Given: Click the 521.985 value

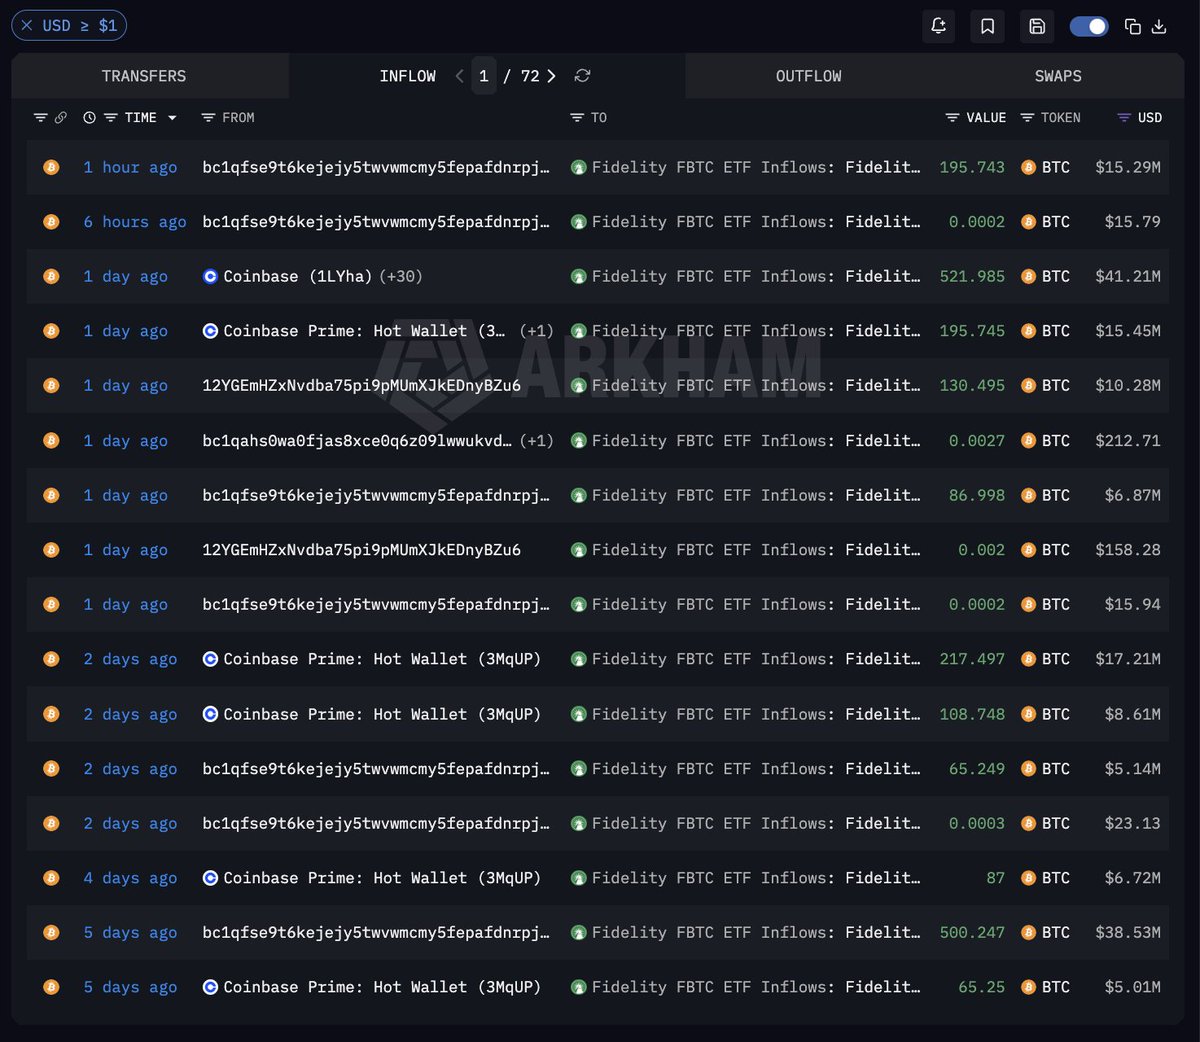Looking at the screenshot, I should [972, 276].
